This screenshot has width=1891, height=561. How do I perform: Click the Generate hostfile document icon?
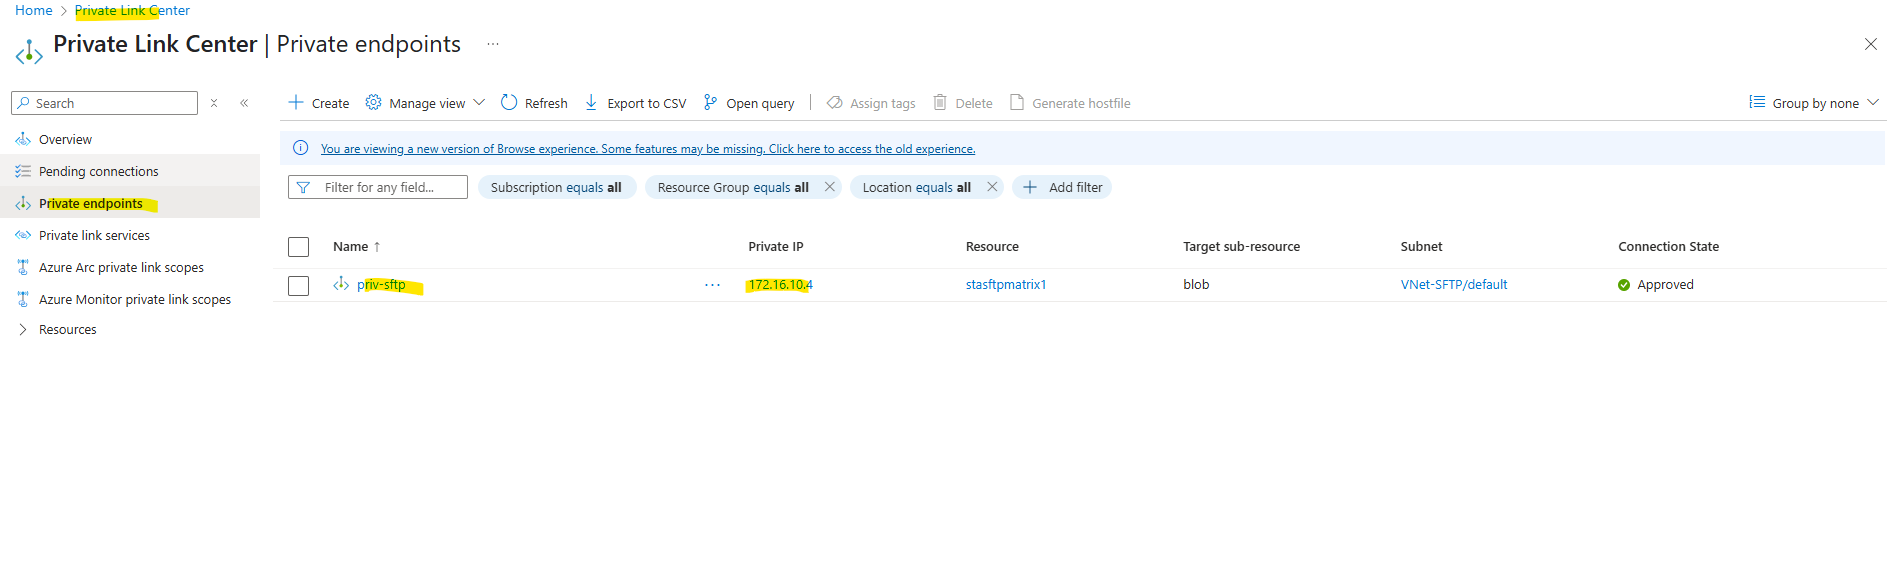[1017, 102]
